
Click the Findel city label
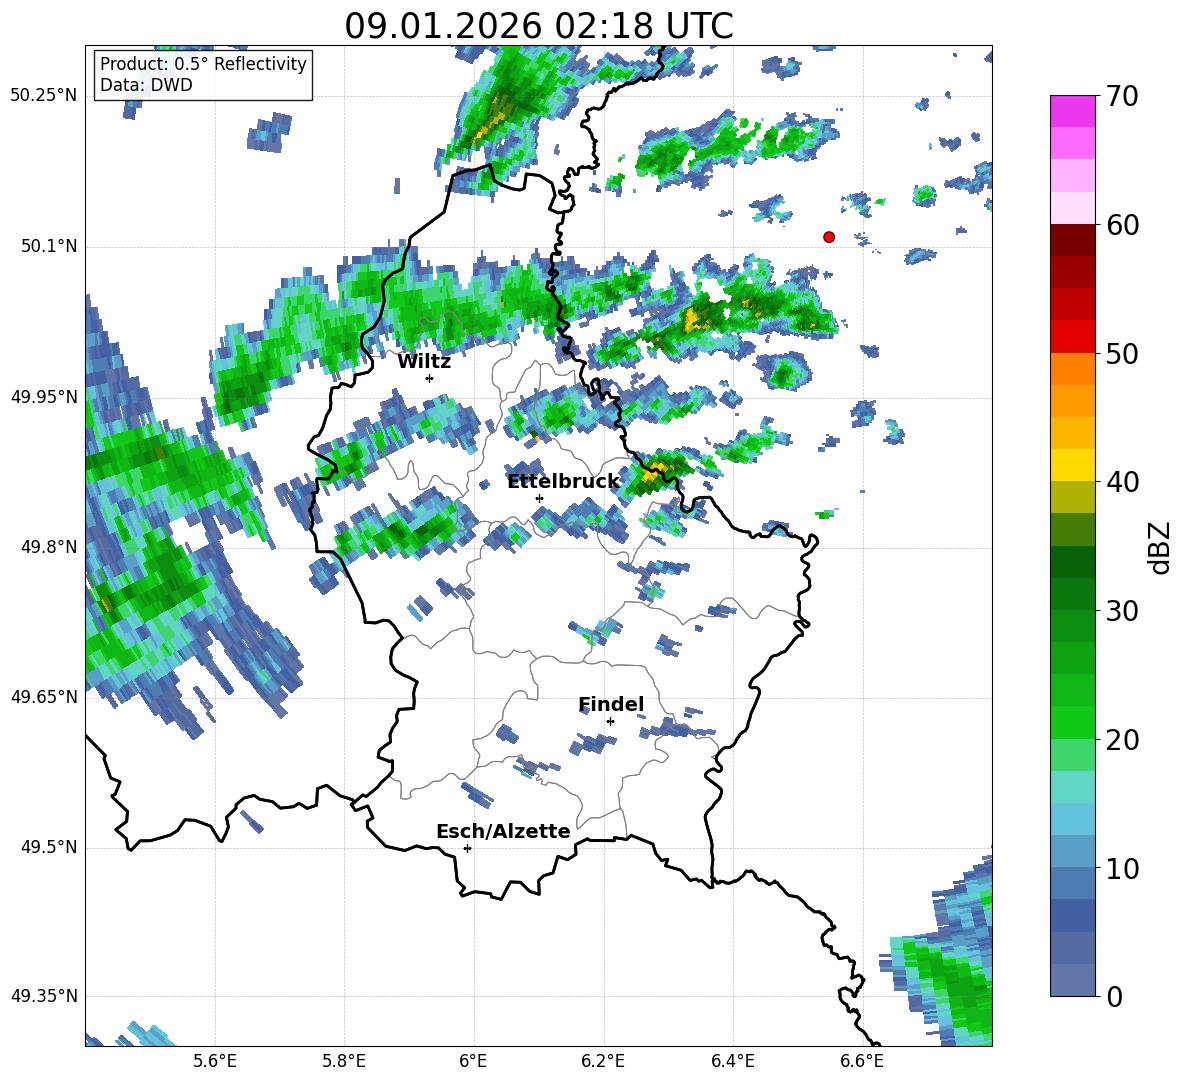[611, 704]
